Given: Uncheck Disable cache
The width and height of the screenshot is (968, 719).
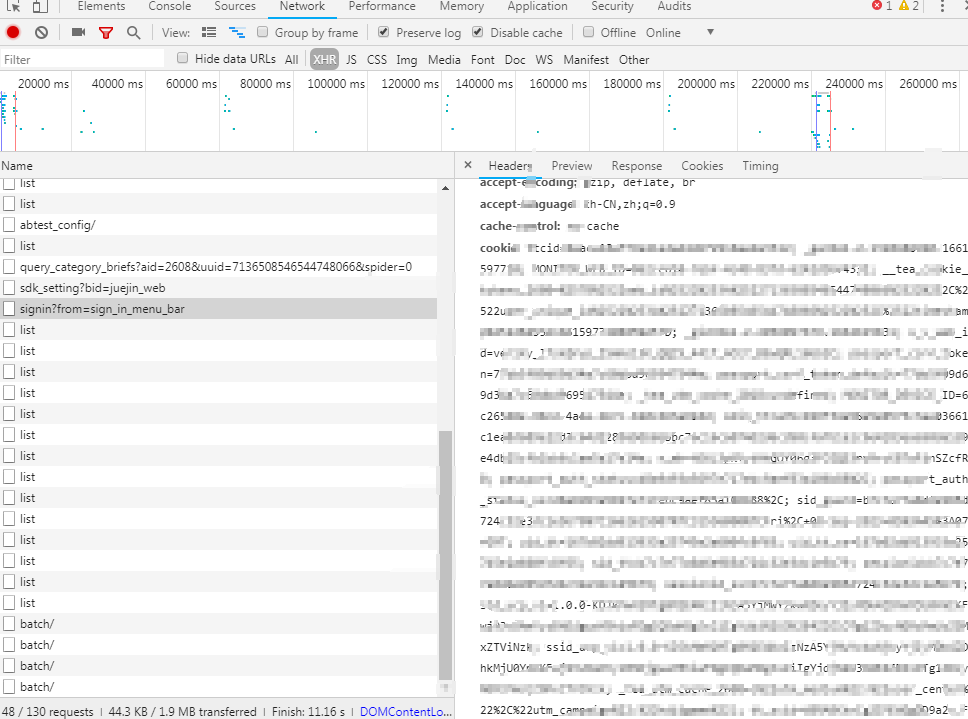Looking at the screenshot, I should (477, 32).
